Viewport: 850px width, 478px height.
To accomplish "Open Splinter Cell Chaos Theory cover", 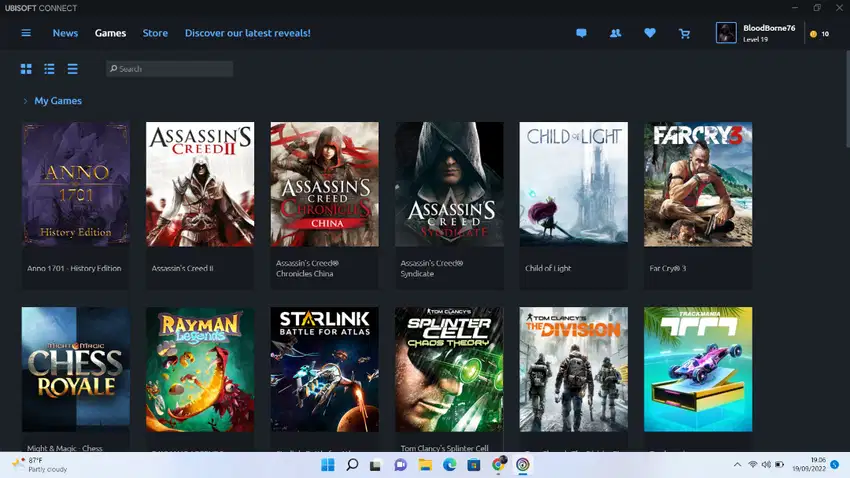I will point(449,370).
